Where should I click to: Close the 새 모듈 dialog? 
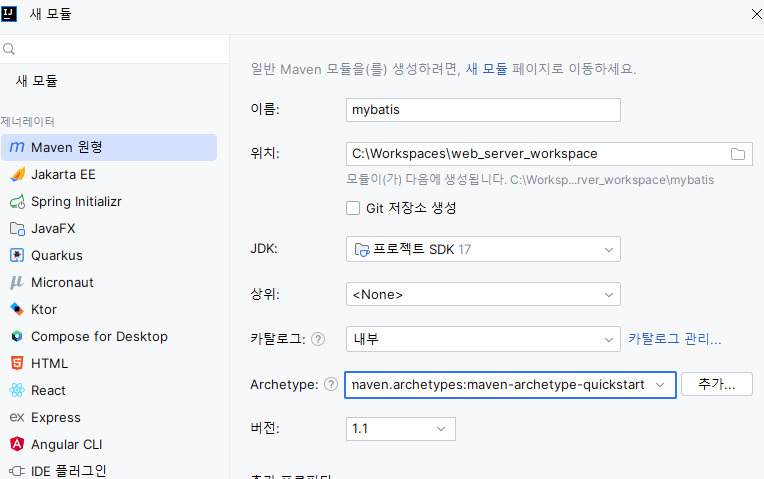756,14
